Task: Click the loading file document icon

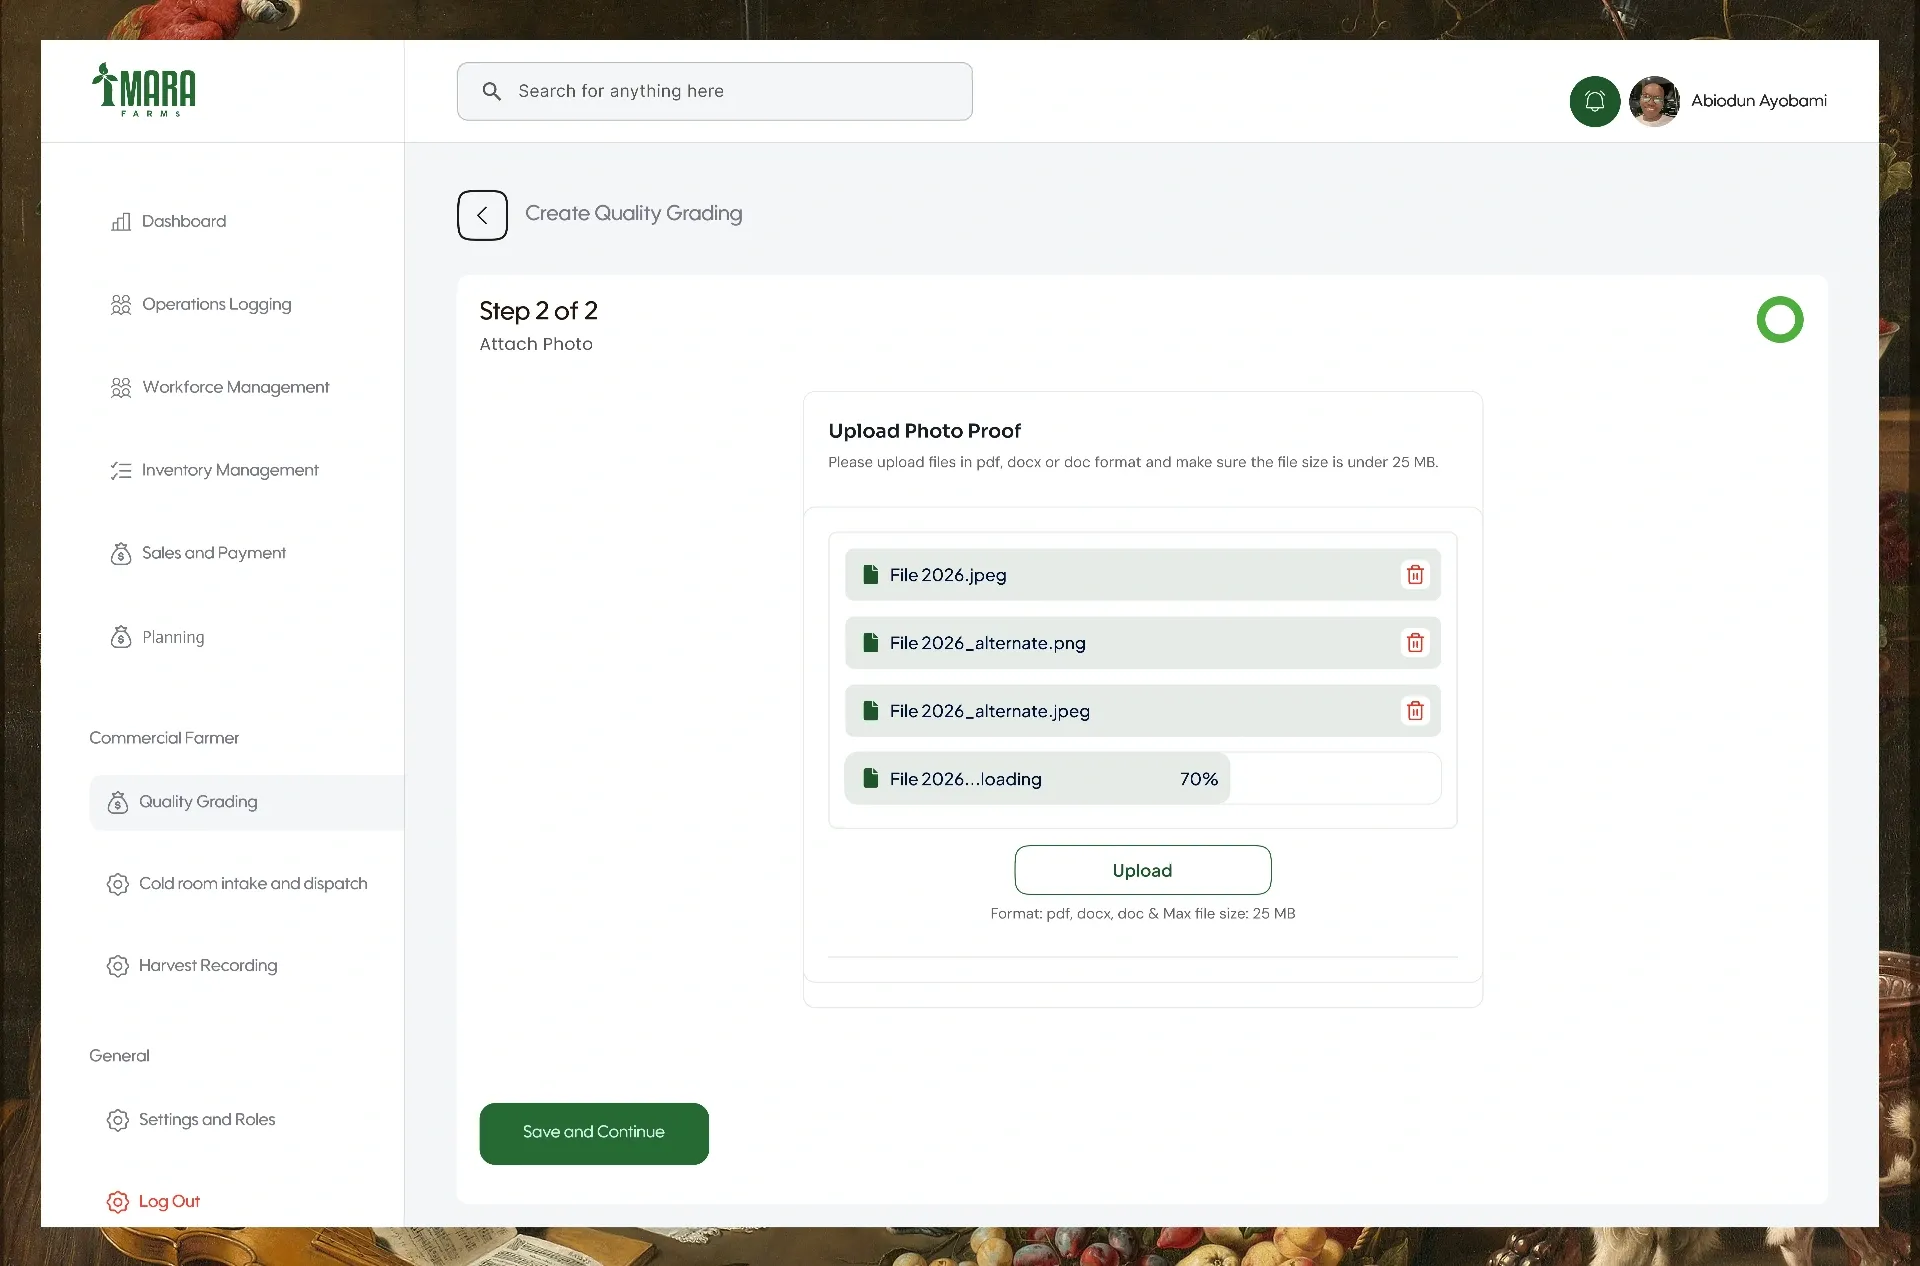Action: pyautogui.click(x=871, y=778)
